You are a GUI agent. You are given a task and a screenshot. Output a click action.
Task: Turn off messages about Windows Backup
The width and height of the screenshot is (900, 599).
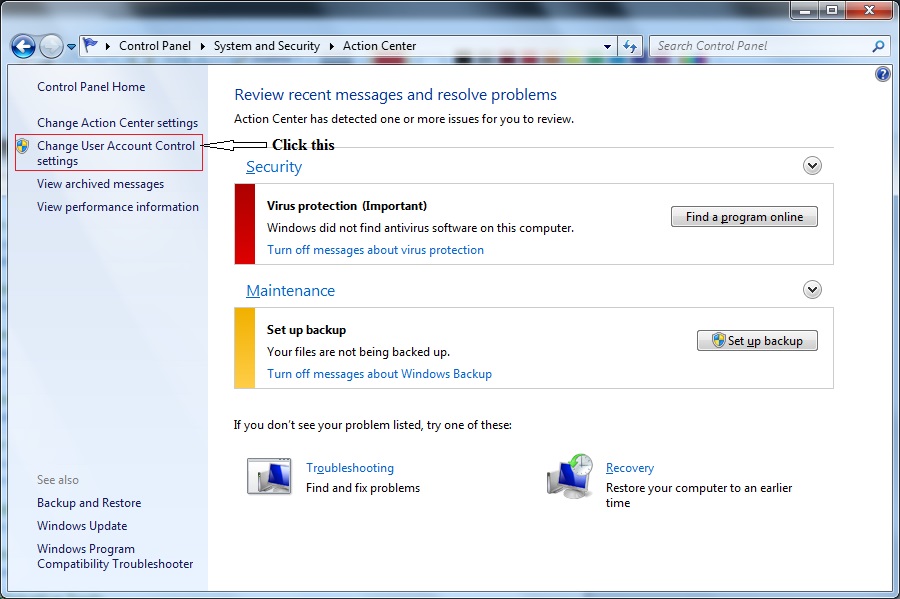click(x=379, y=374)
